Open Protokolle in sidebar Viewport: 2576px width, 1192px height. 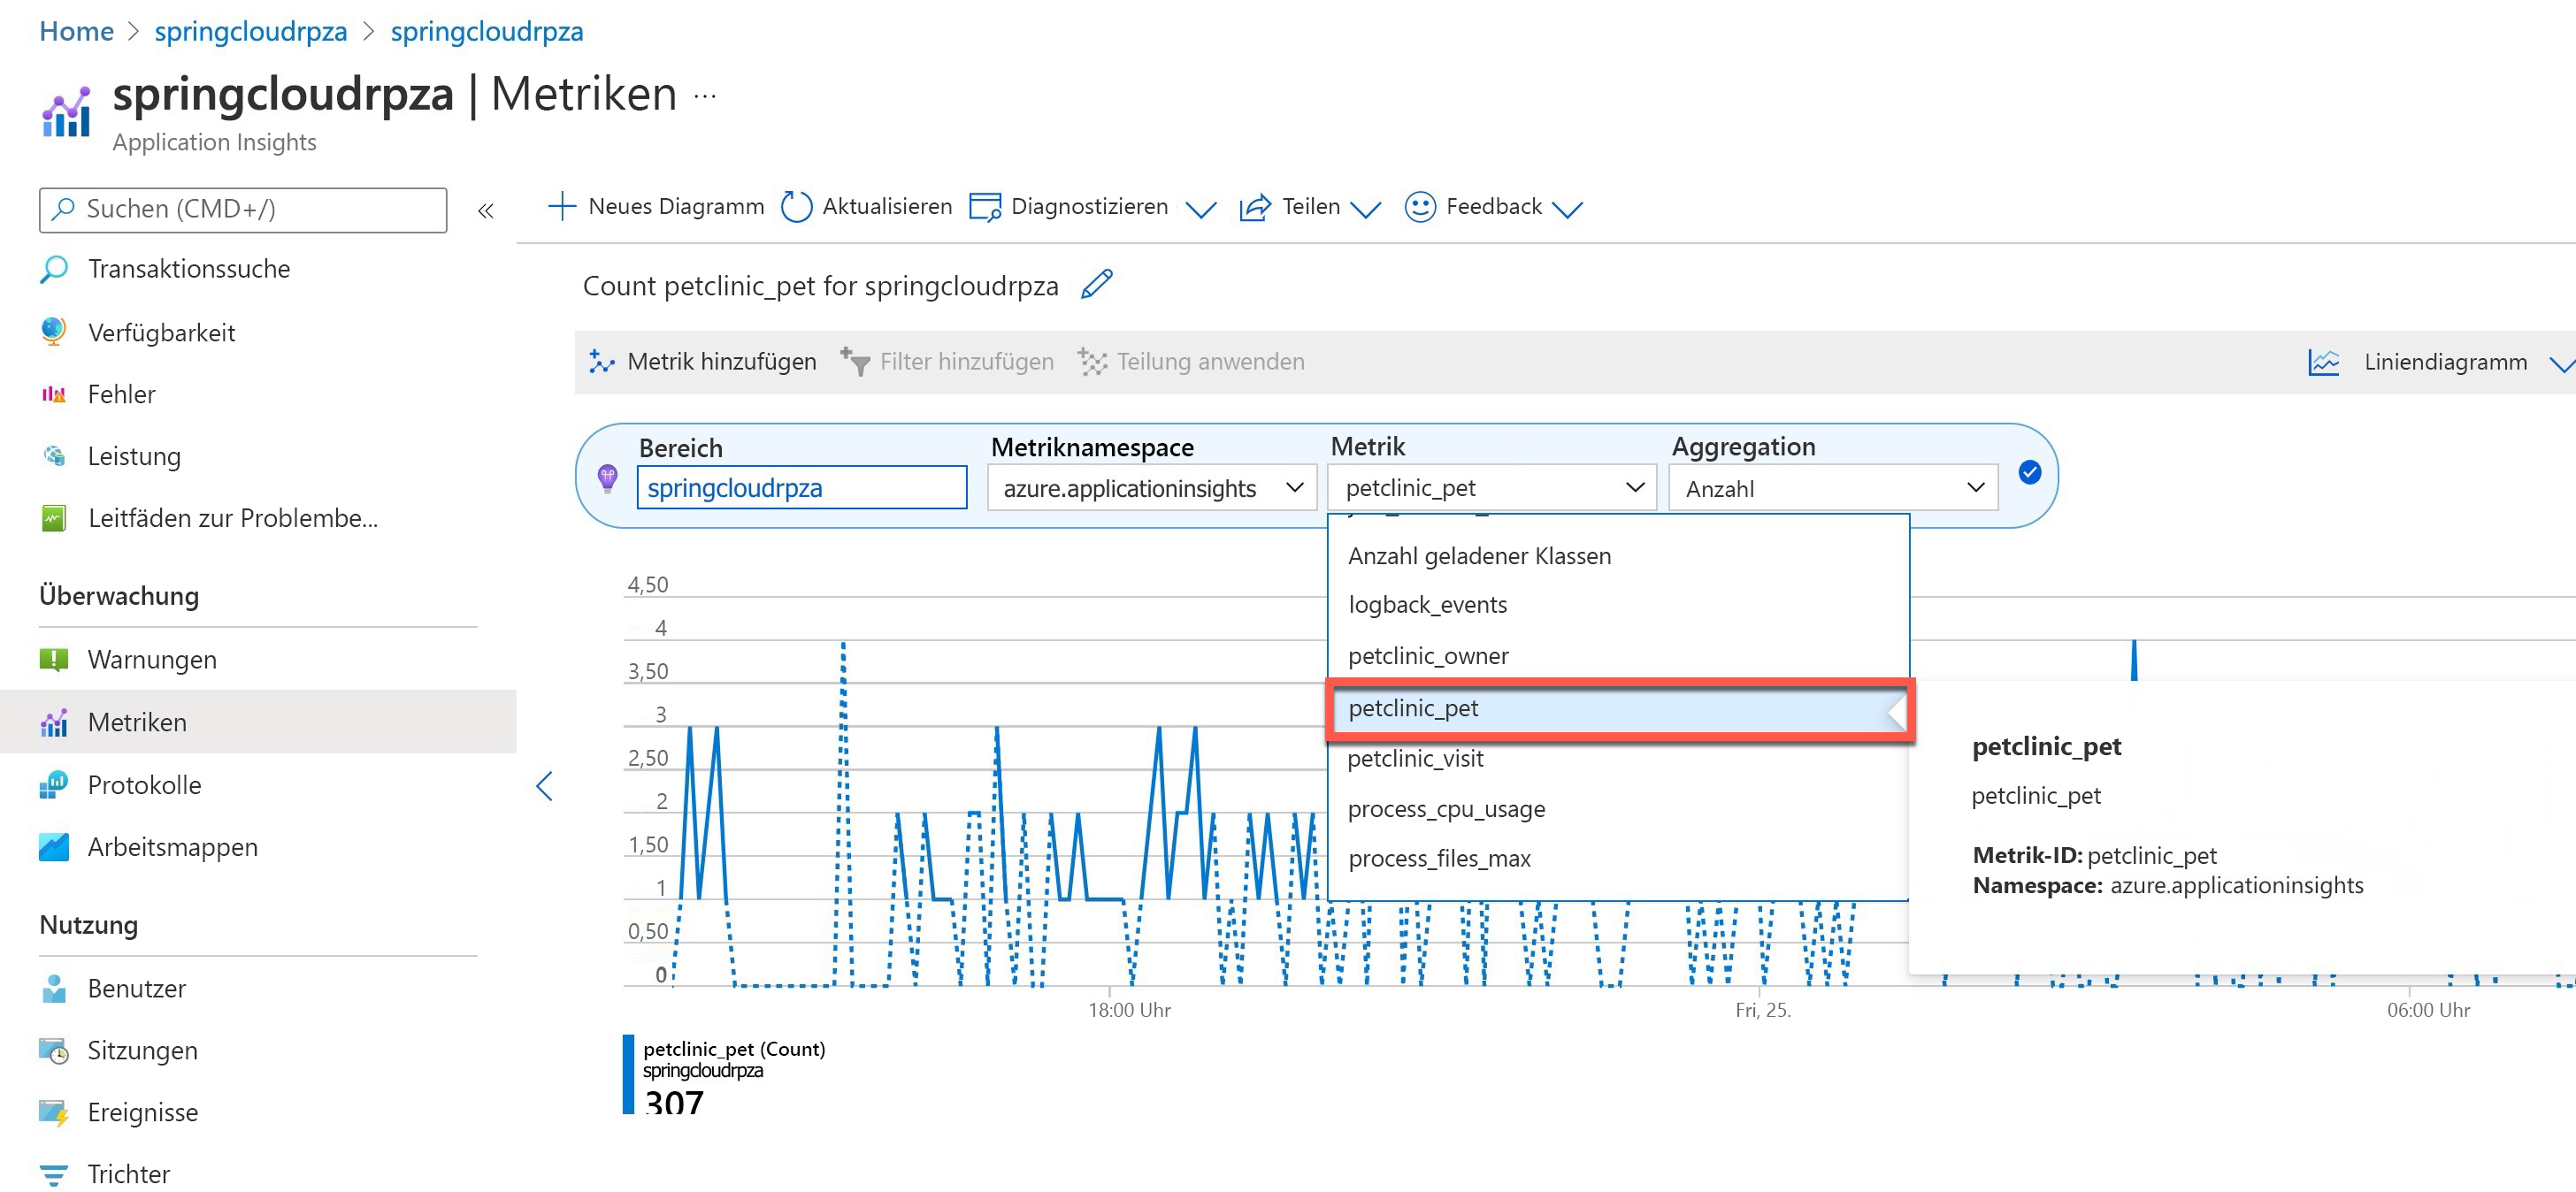(144, 785)
